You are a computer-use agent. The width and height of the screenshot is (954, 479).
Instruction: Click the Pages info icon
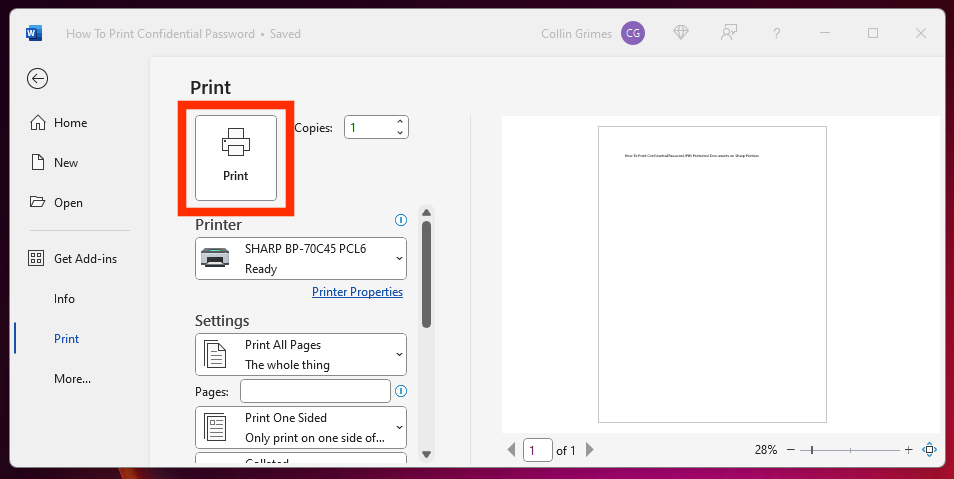401,391
